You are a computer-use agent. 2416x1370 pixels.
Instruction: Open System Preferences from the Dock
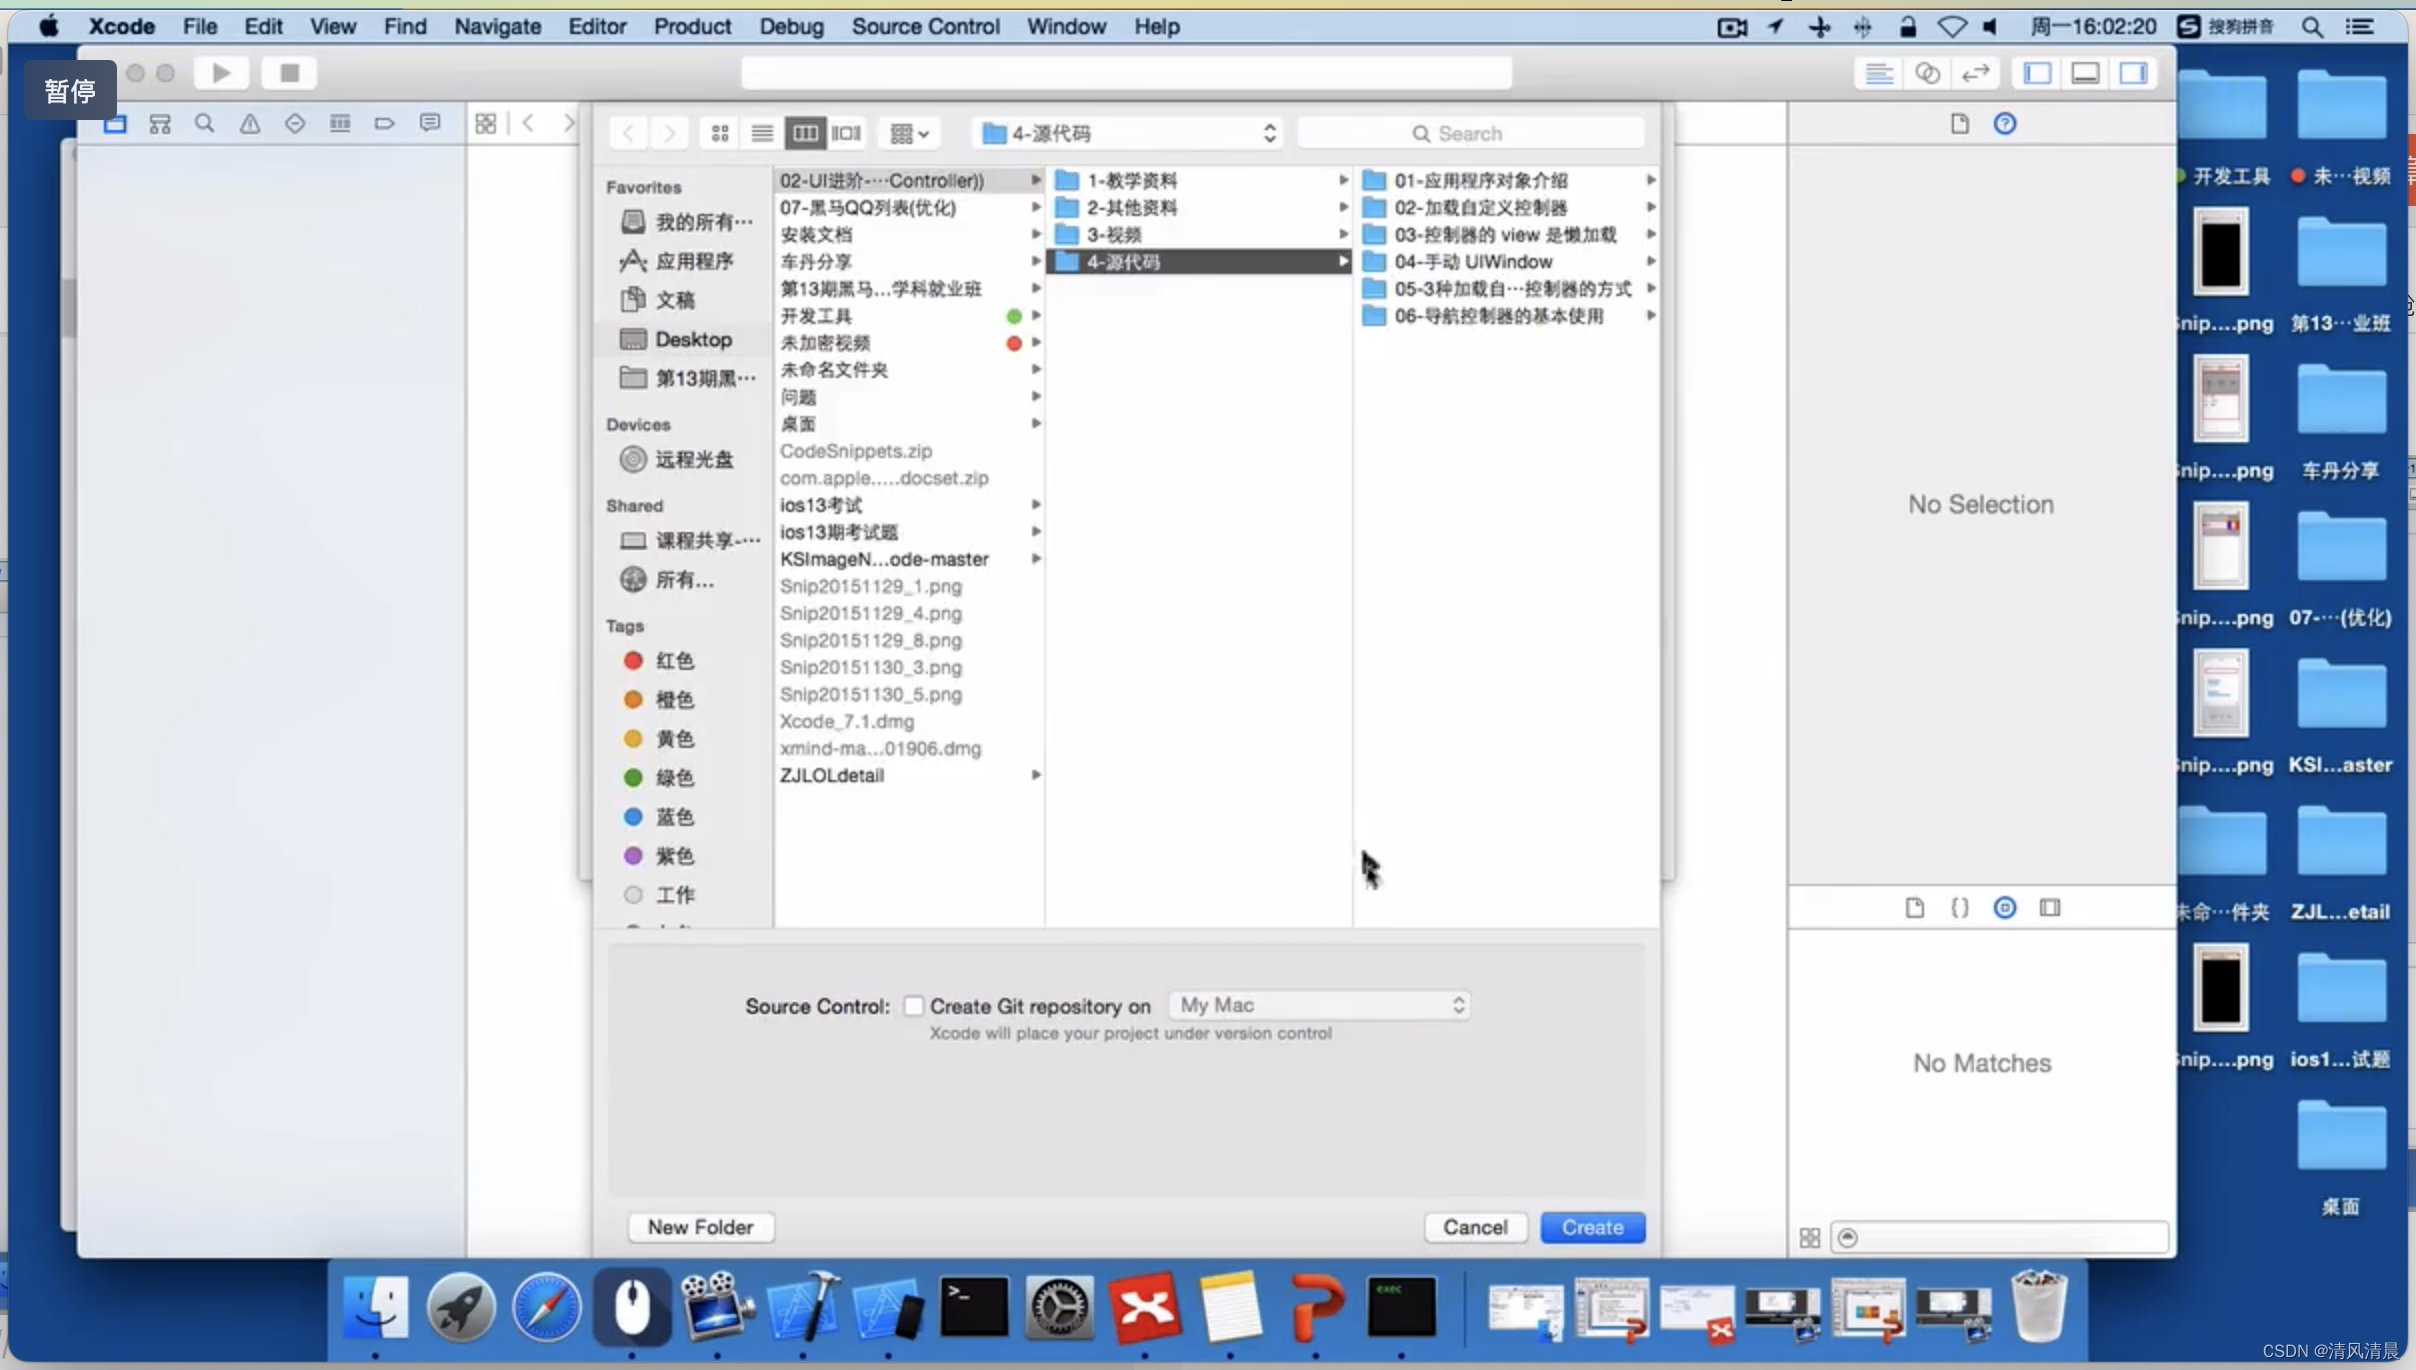1060,1307
